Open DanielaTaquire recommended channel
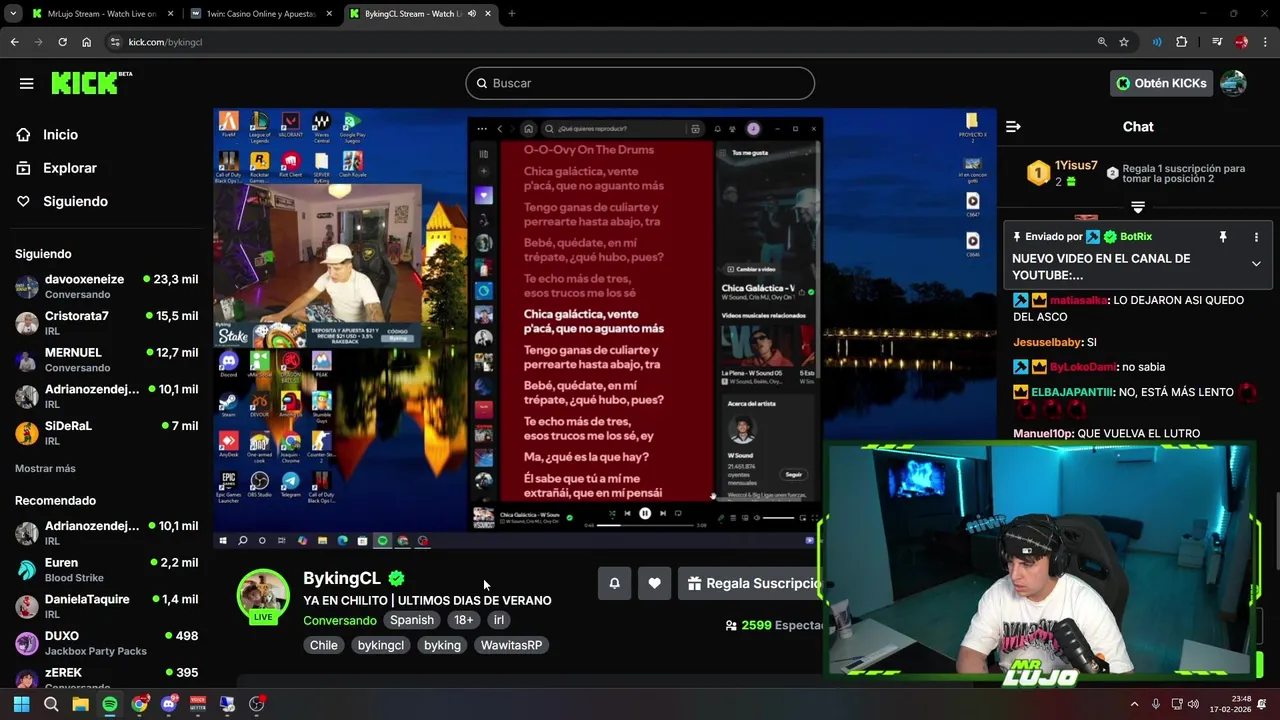Screen dimensions: 1280x720 106,607
